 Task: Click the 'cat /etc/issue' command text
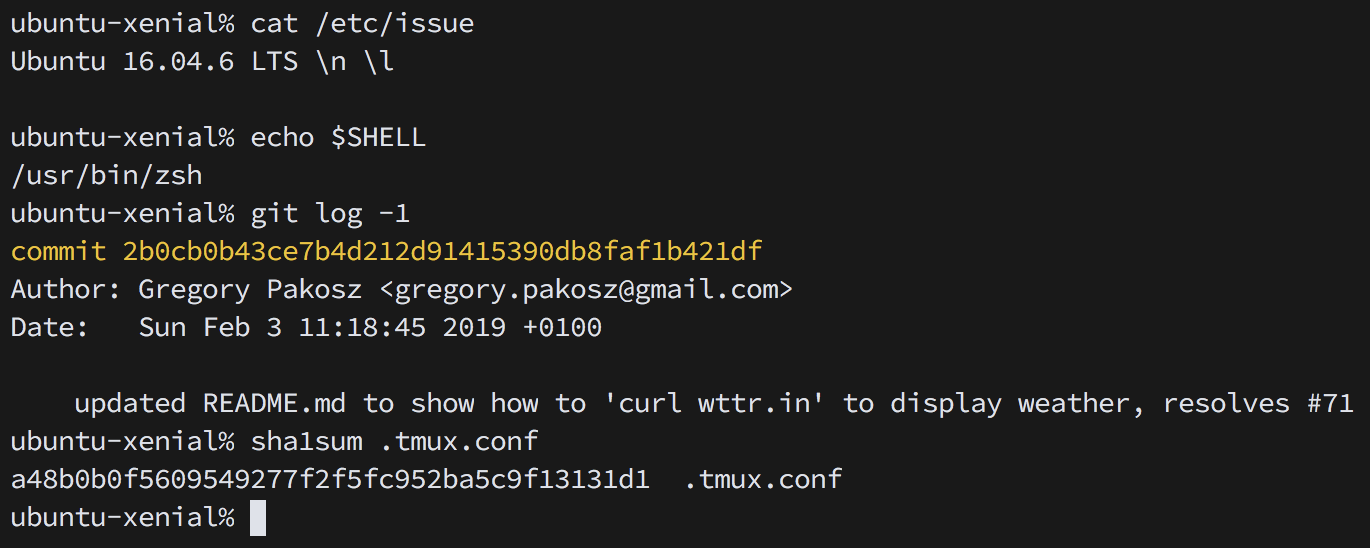click(362, 23)
